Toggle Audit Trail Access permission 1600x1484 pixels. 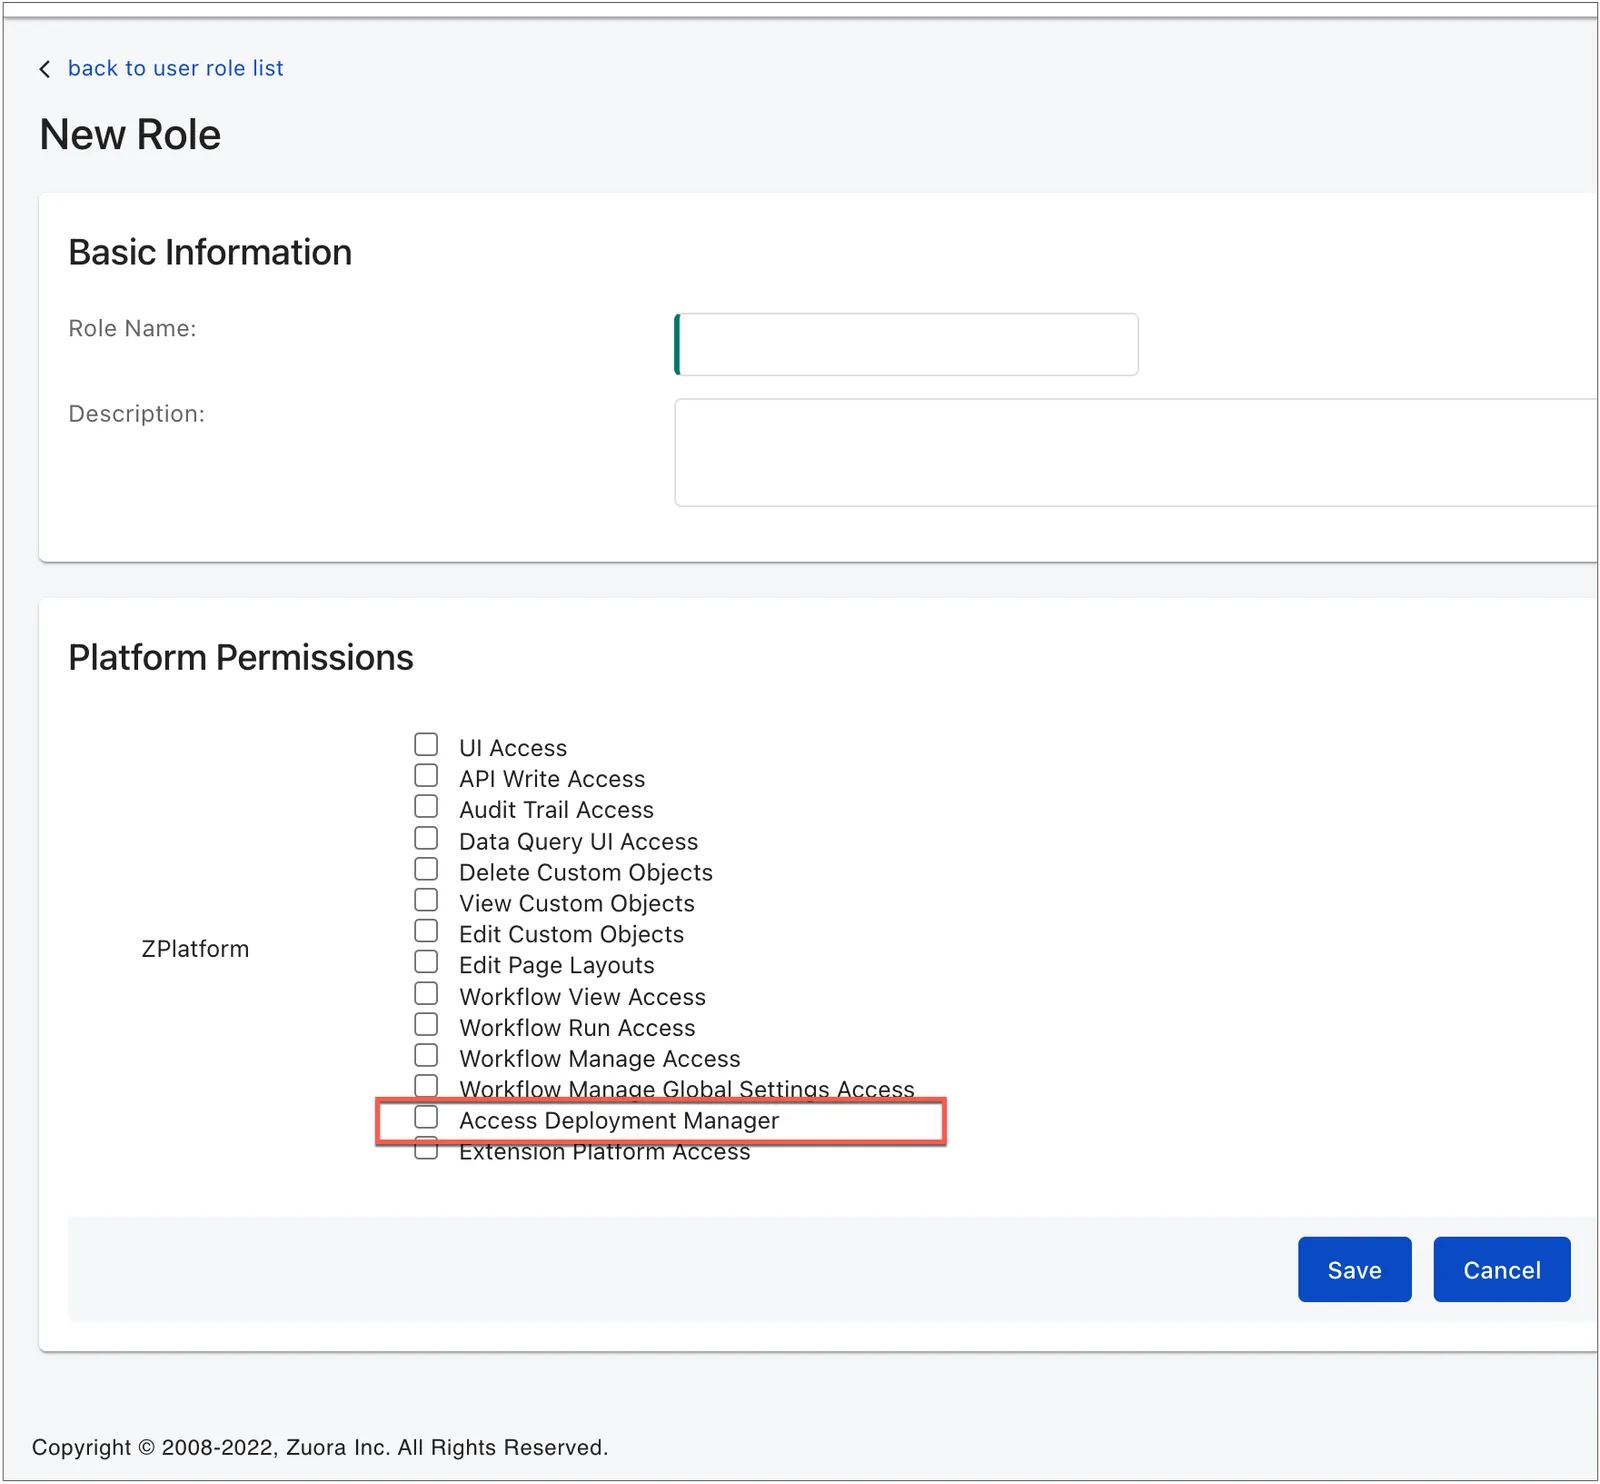[x=426, y=806]
